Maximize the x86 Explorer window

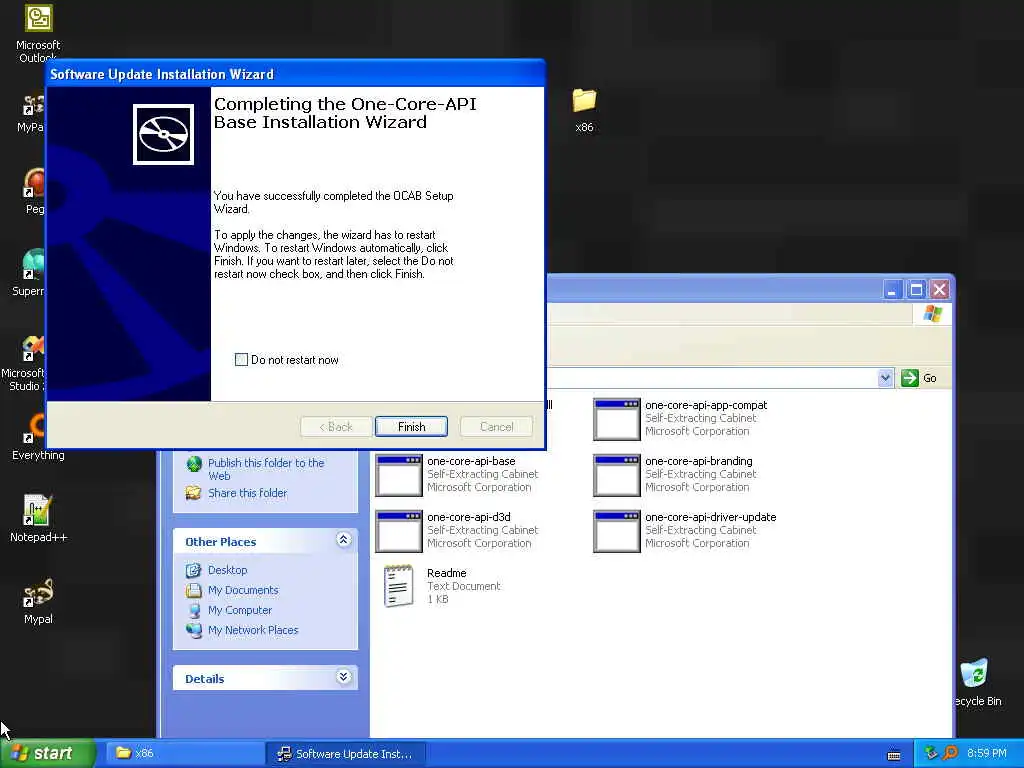coord(916,289)
